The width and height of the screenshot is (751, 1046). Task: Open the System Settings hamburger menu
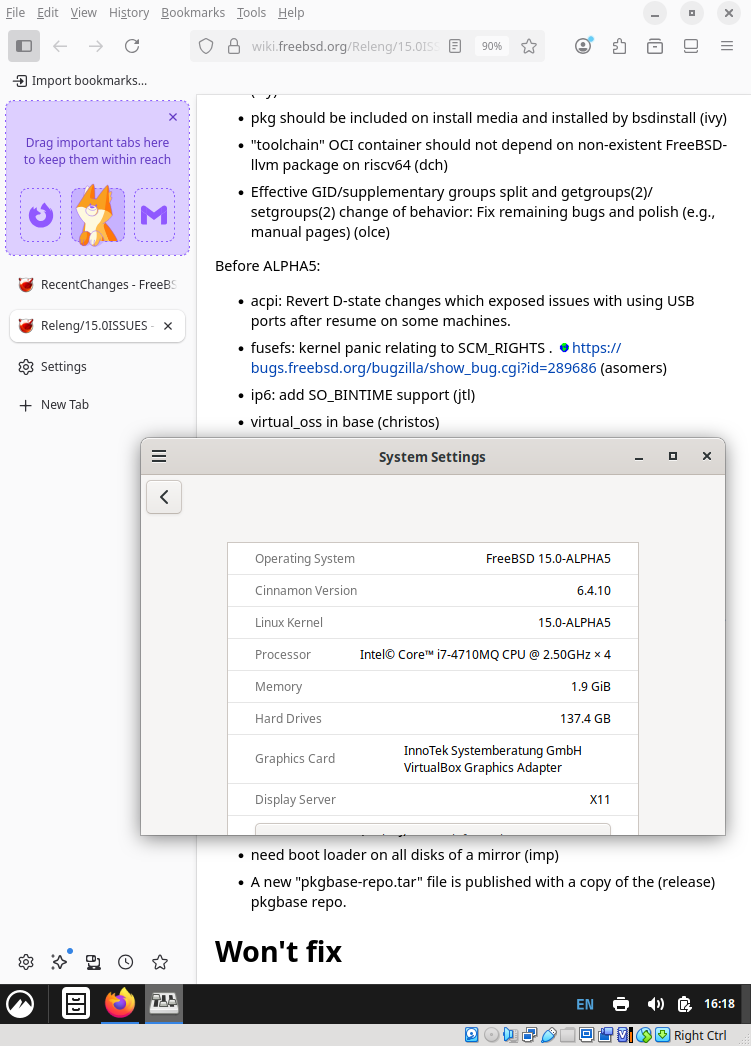159,456
